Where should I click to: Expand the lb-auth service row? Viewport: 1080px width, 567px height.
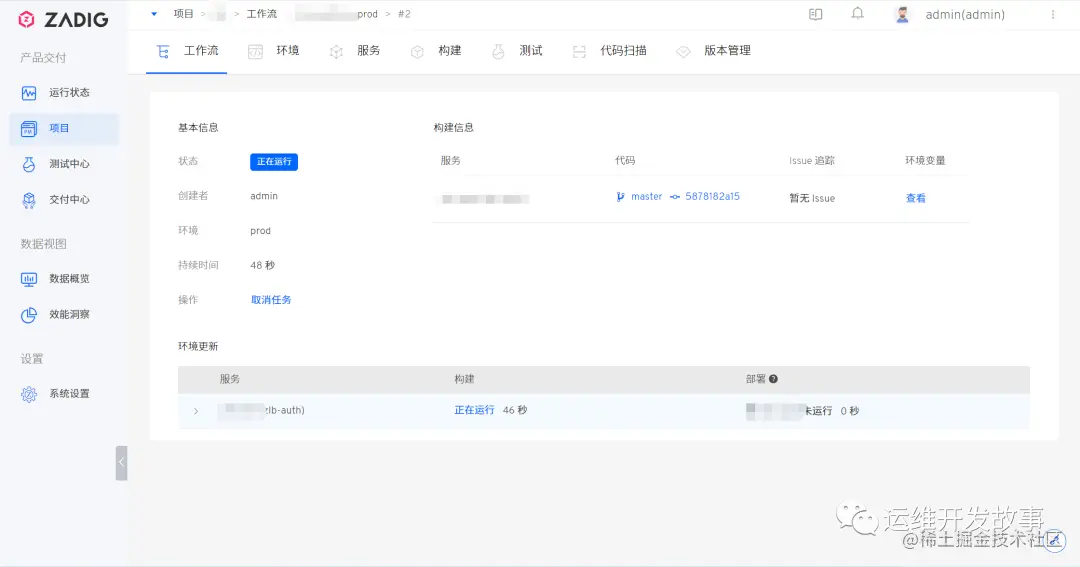(196, 411)
